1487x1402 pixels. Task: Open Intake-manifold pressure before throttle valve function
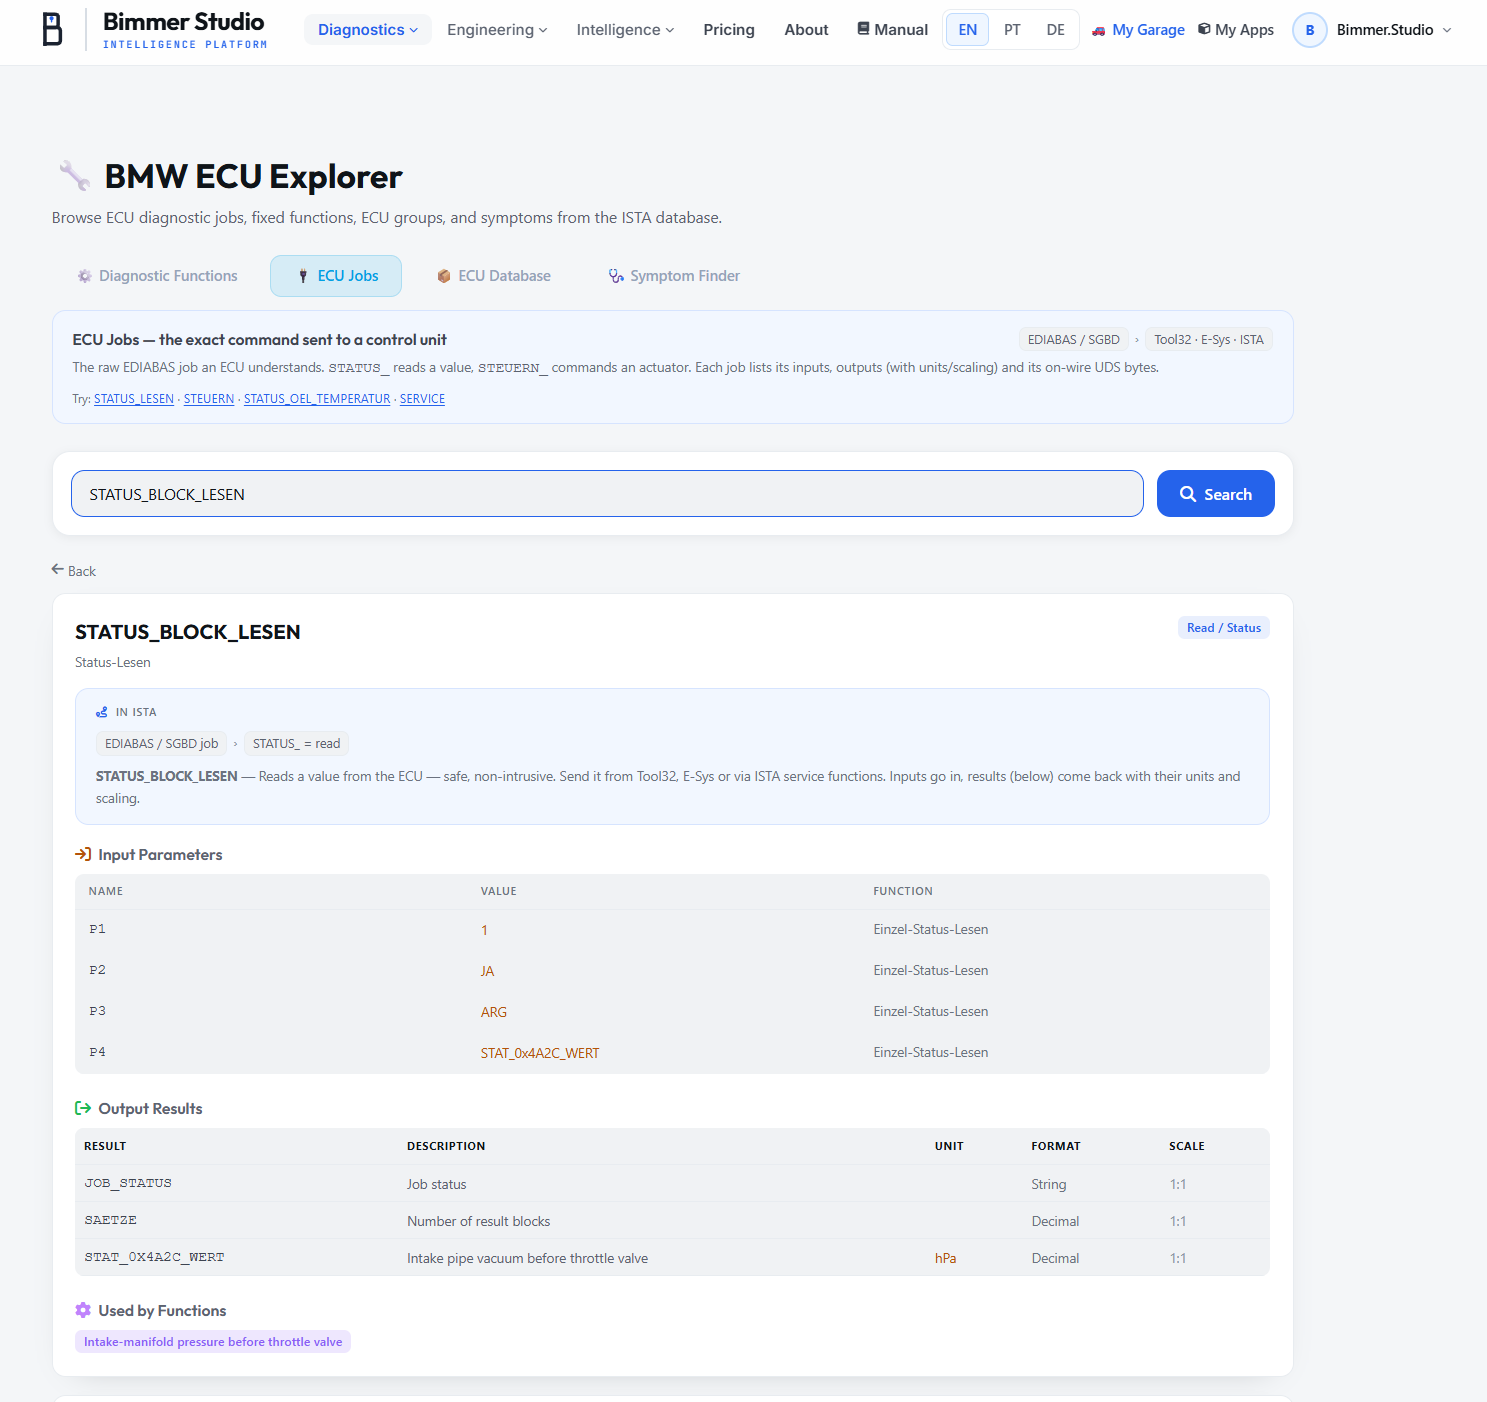pyautogui.click(x=213, y=1342)
